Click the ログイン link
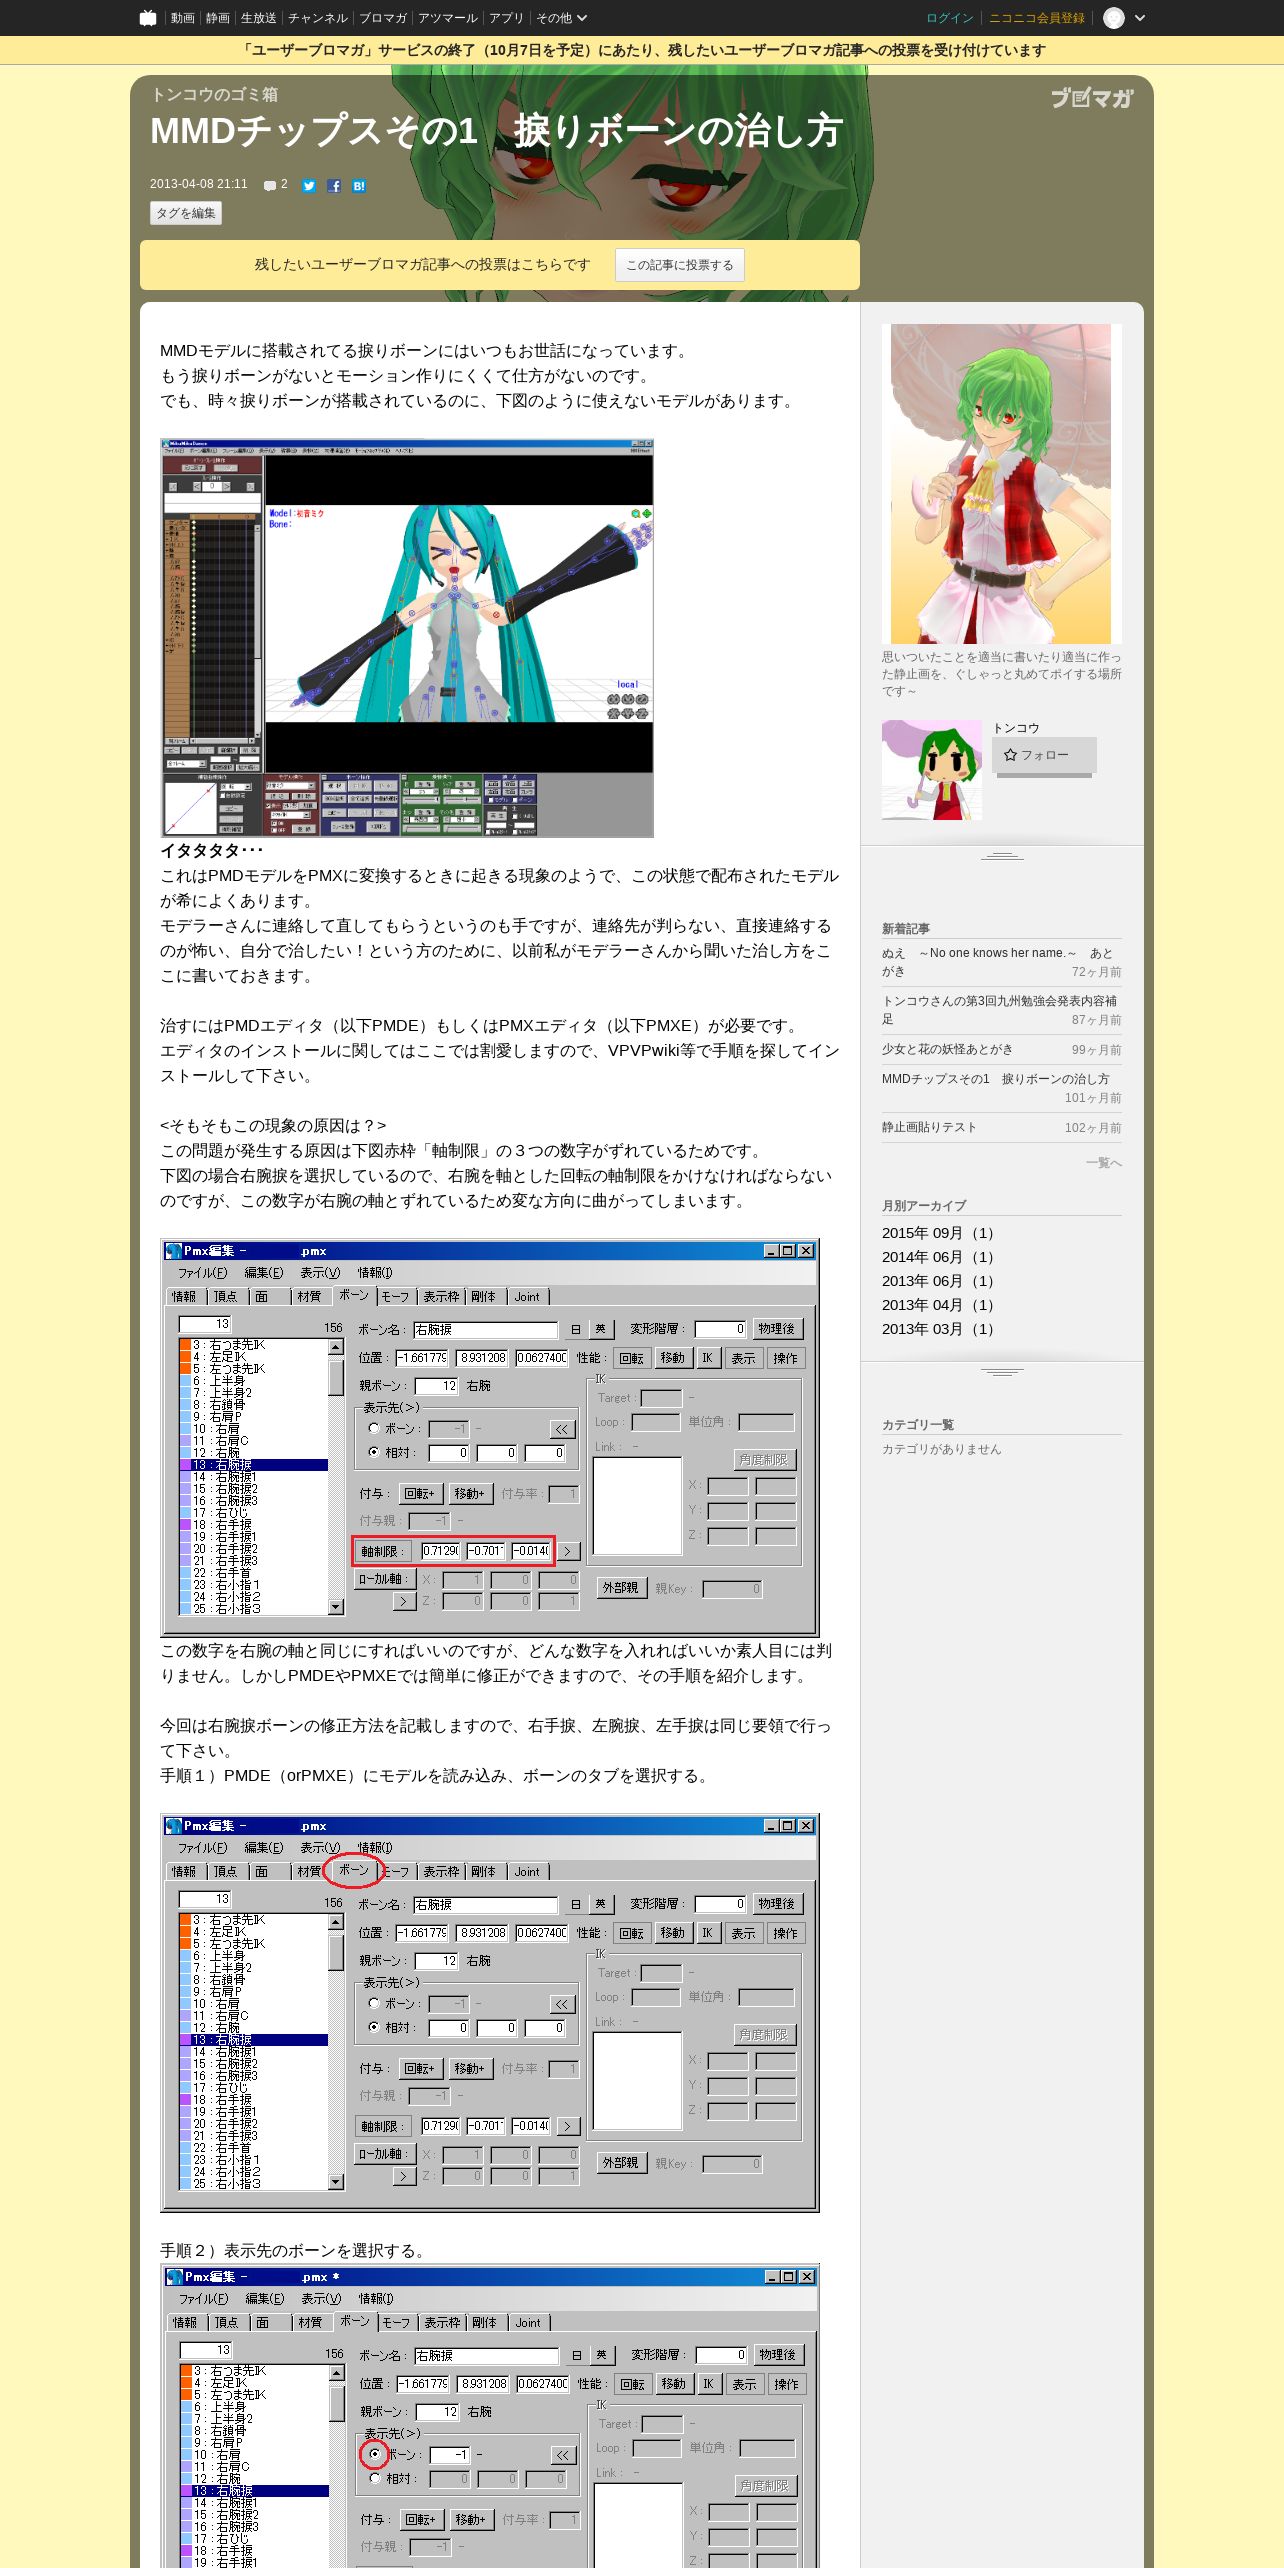This screenshot has width=1284, height=2568. click(950, 18)
